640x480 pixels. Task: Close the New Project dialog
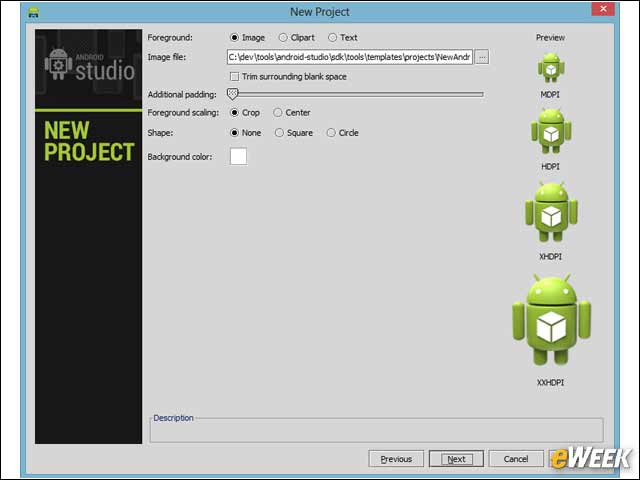(x=603, y=9)
